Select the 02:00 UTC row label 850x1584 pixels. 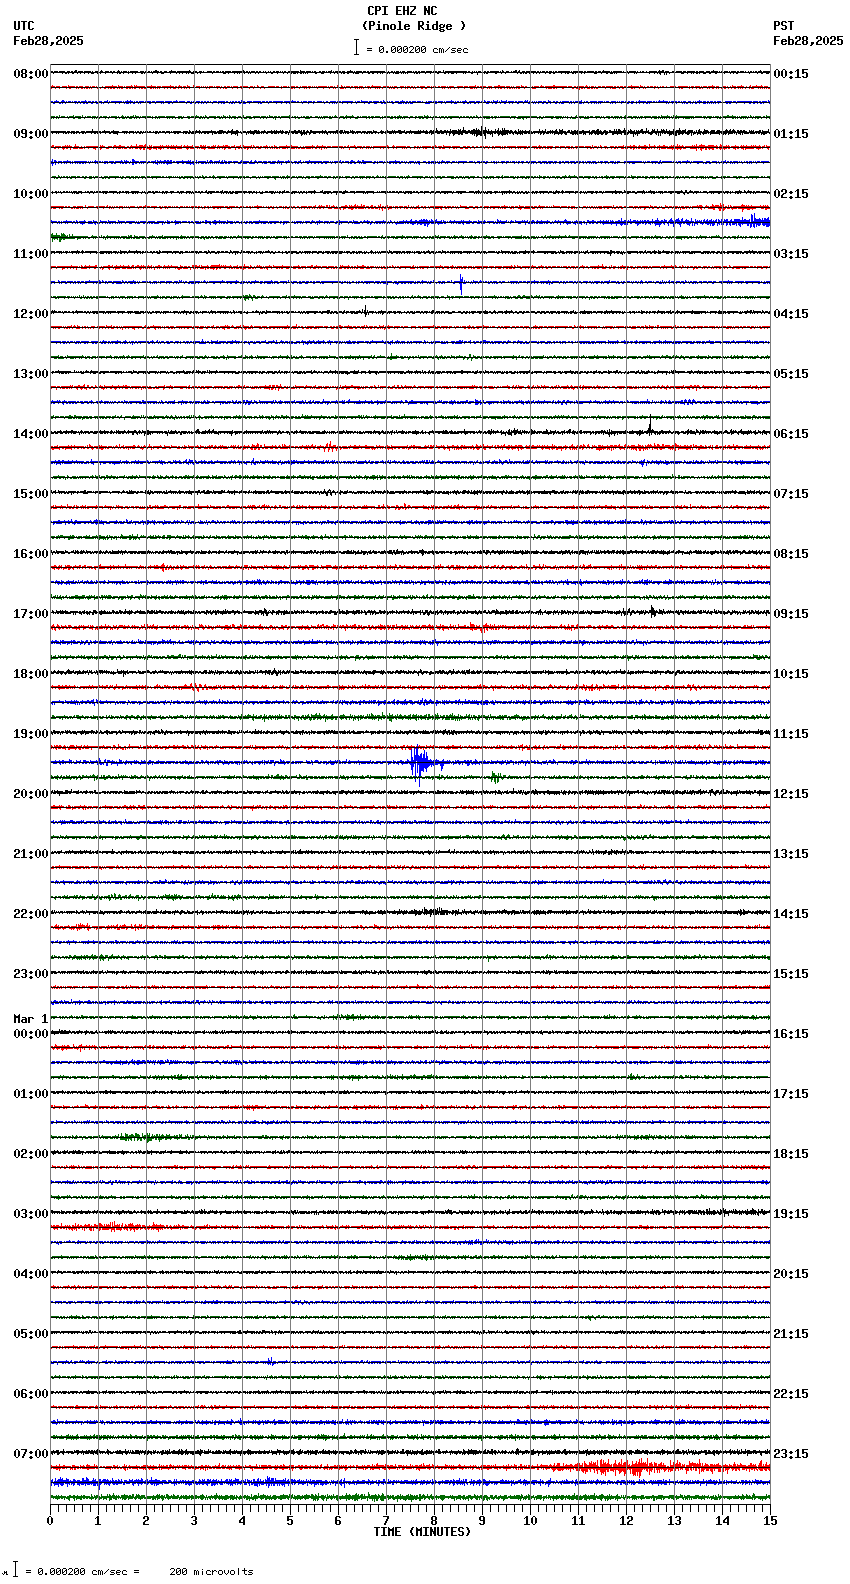click(31, 1154)
